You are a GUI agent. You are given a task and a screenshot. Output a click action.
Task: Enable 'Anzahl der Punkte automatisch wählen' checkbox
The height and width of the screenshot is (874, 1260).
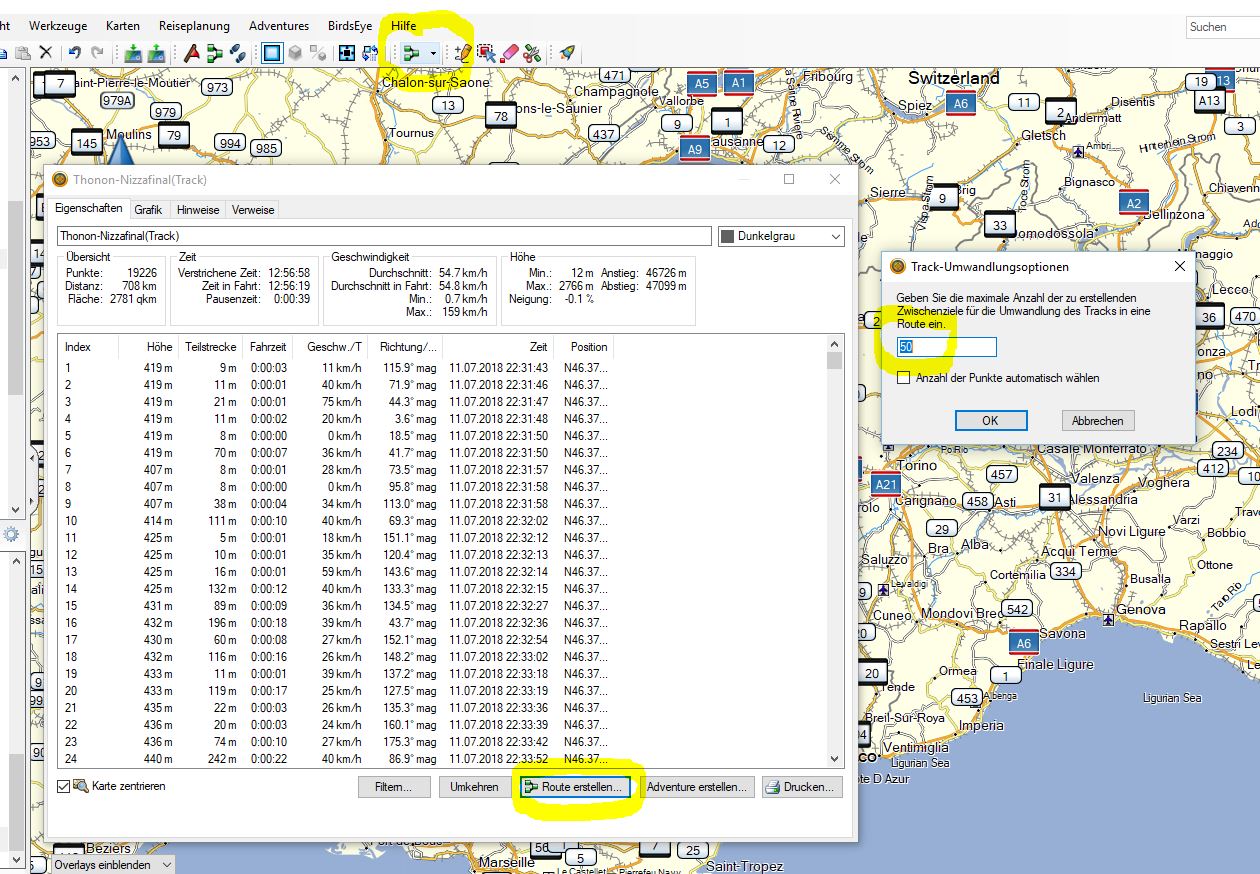pos(904,378)
